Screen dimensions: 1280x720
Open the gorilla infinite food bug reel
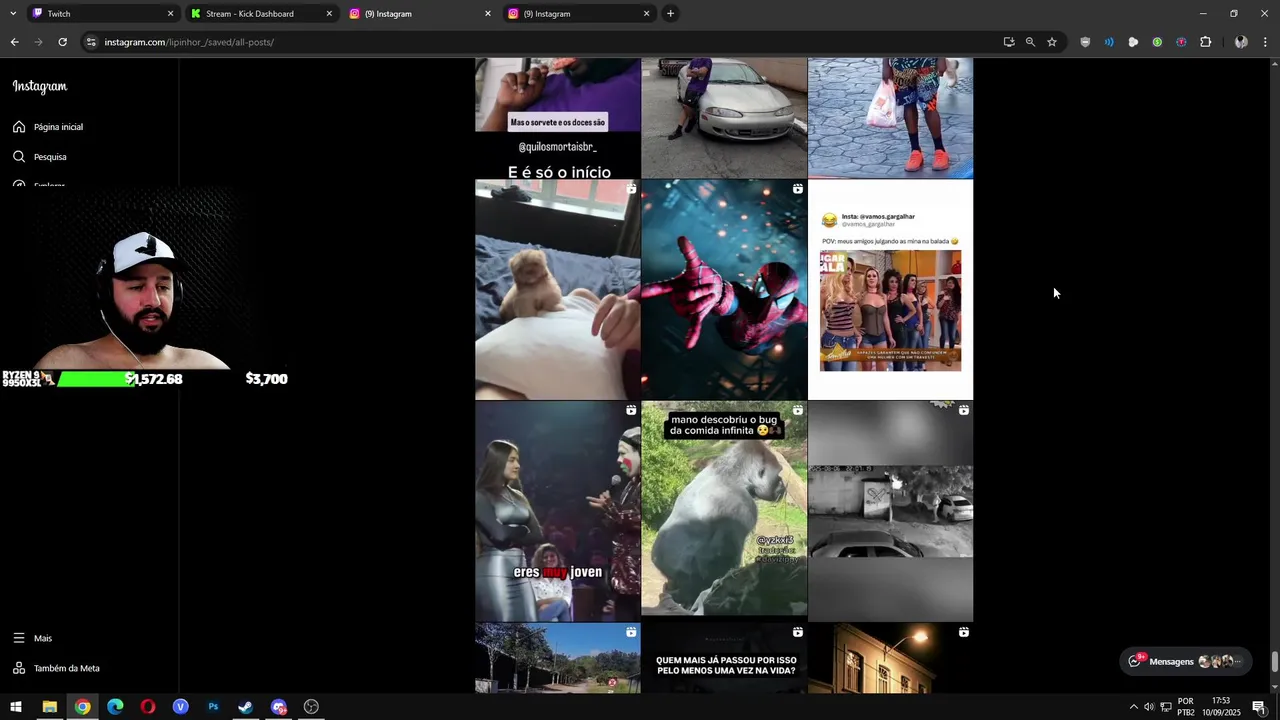(724, 511)
